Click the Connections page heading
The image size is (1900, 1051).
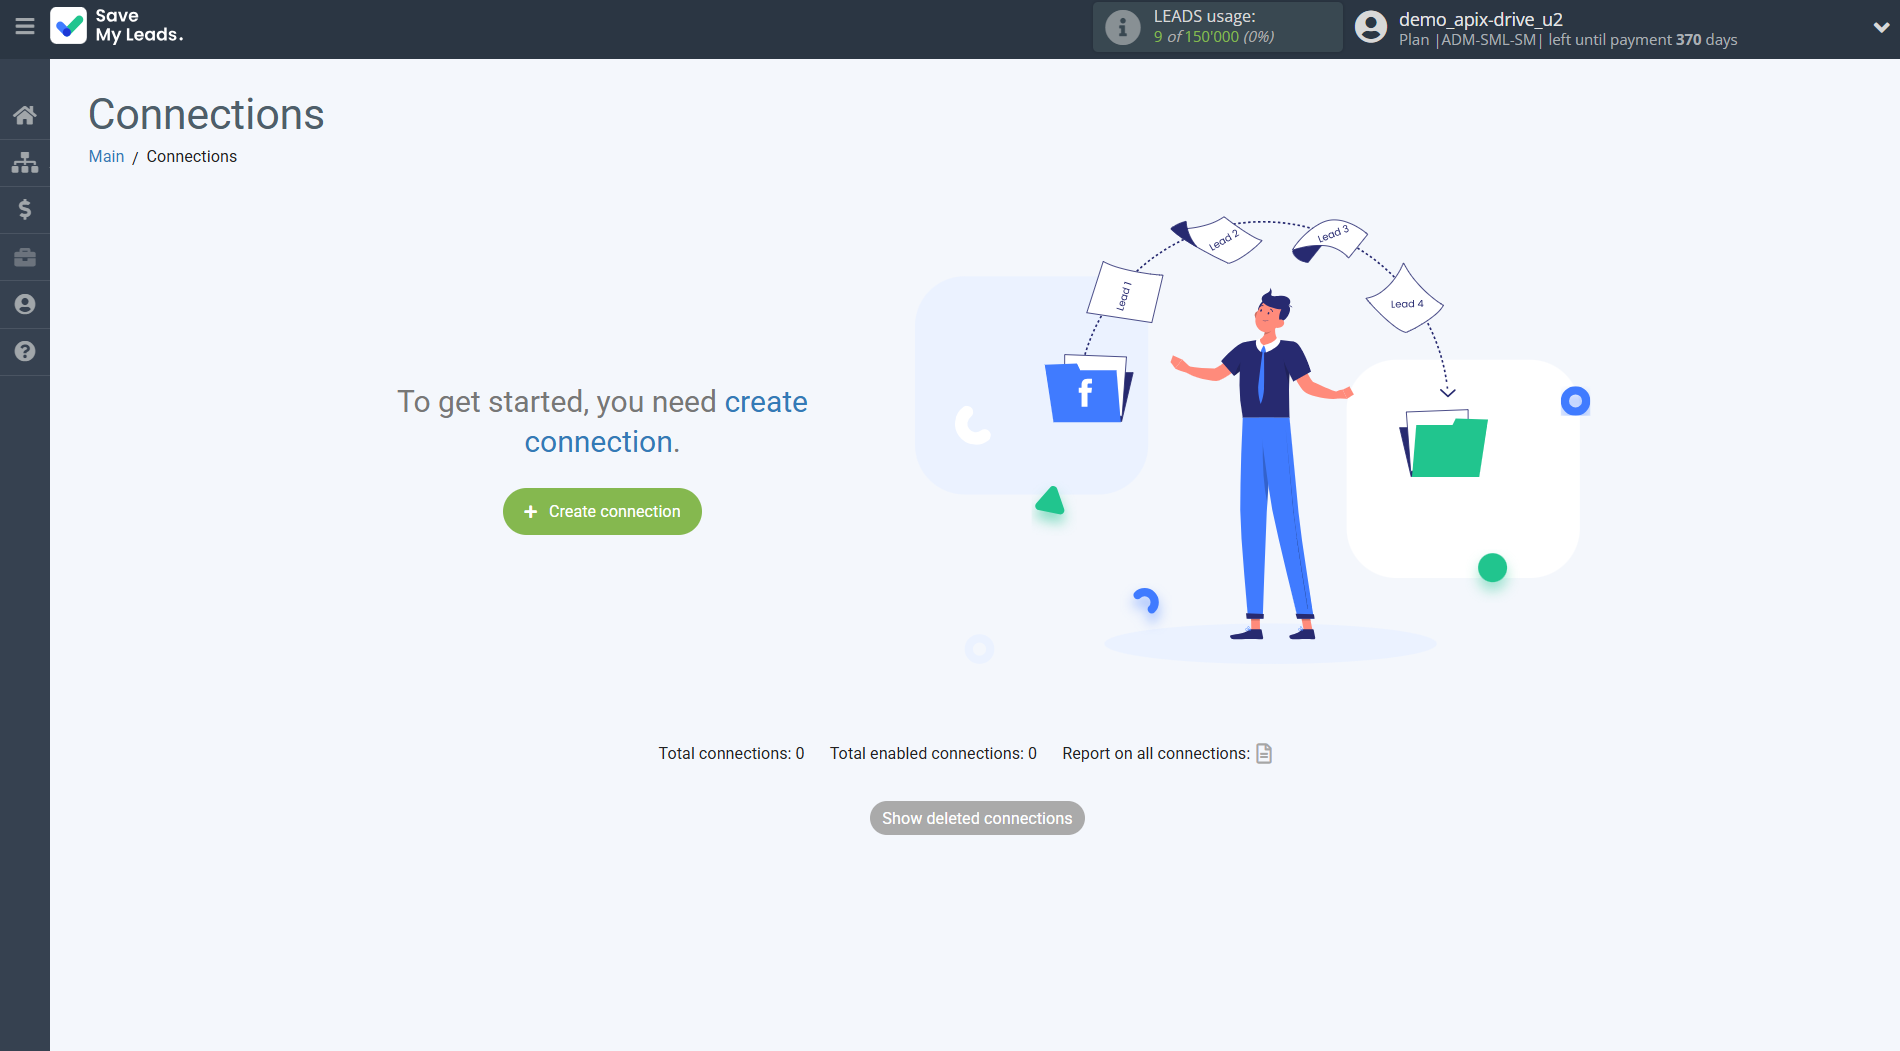[x=205, y=114]
